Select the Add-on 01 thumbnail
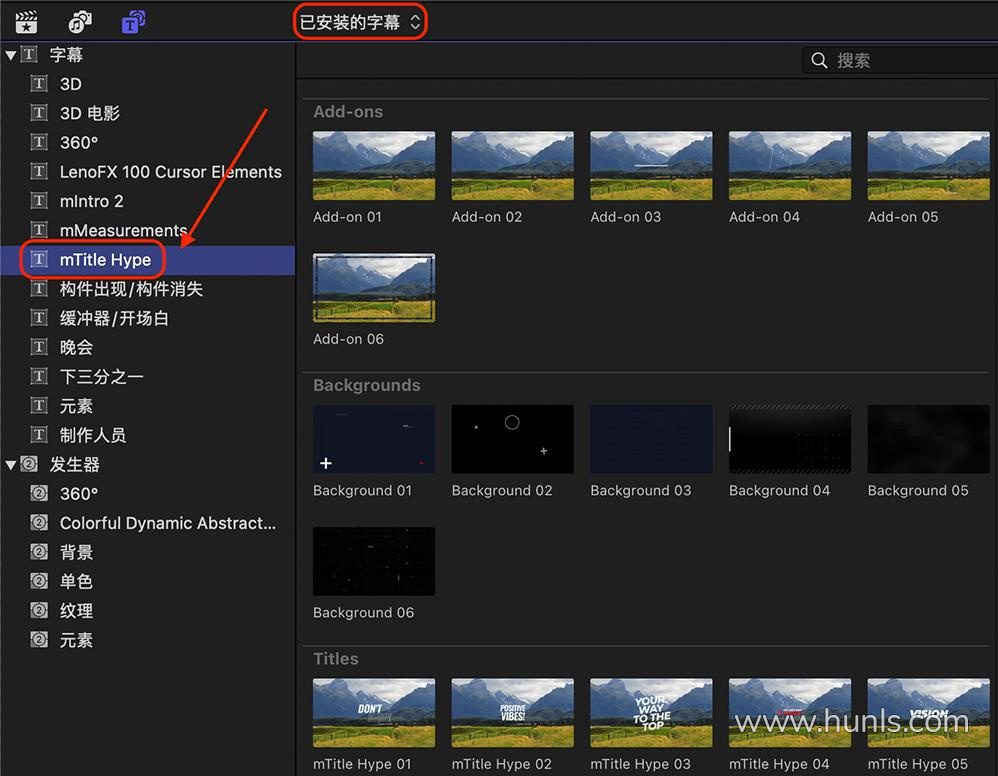 pos(374,166)
